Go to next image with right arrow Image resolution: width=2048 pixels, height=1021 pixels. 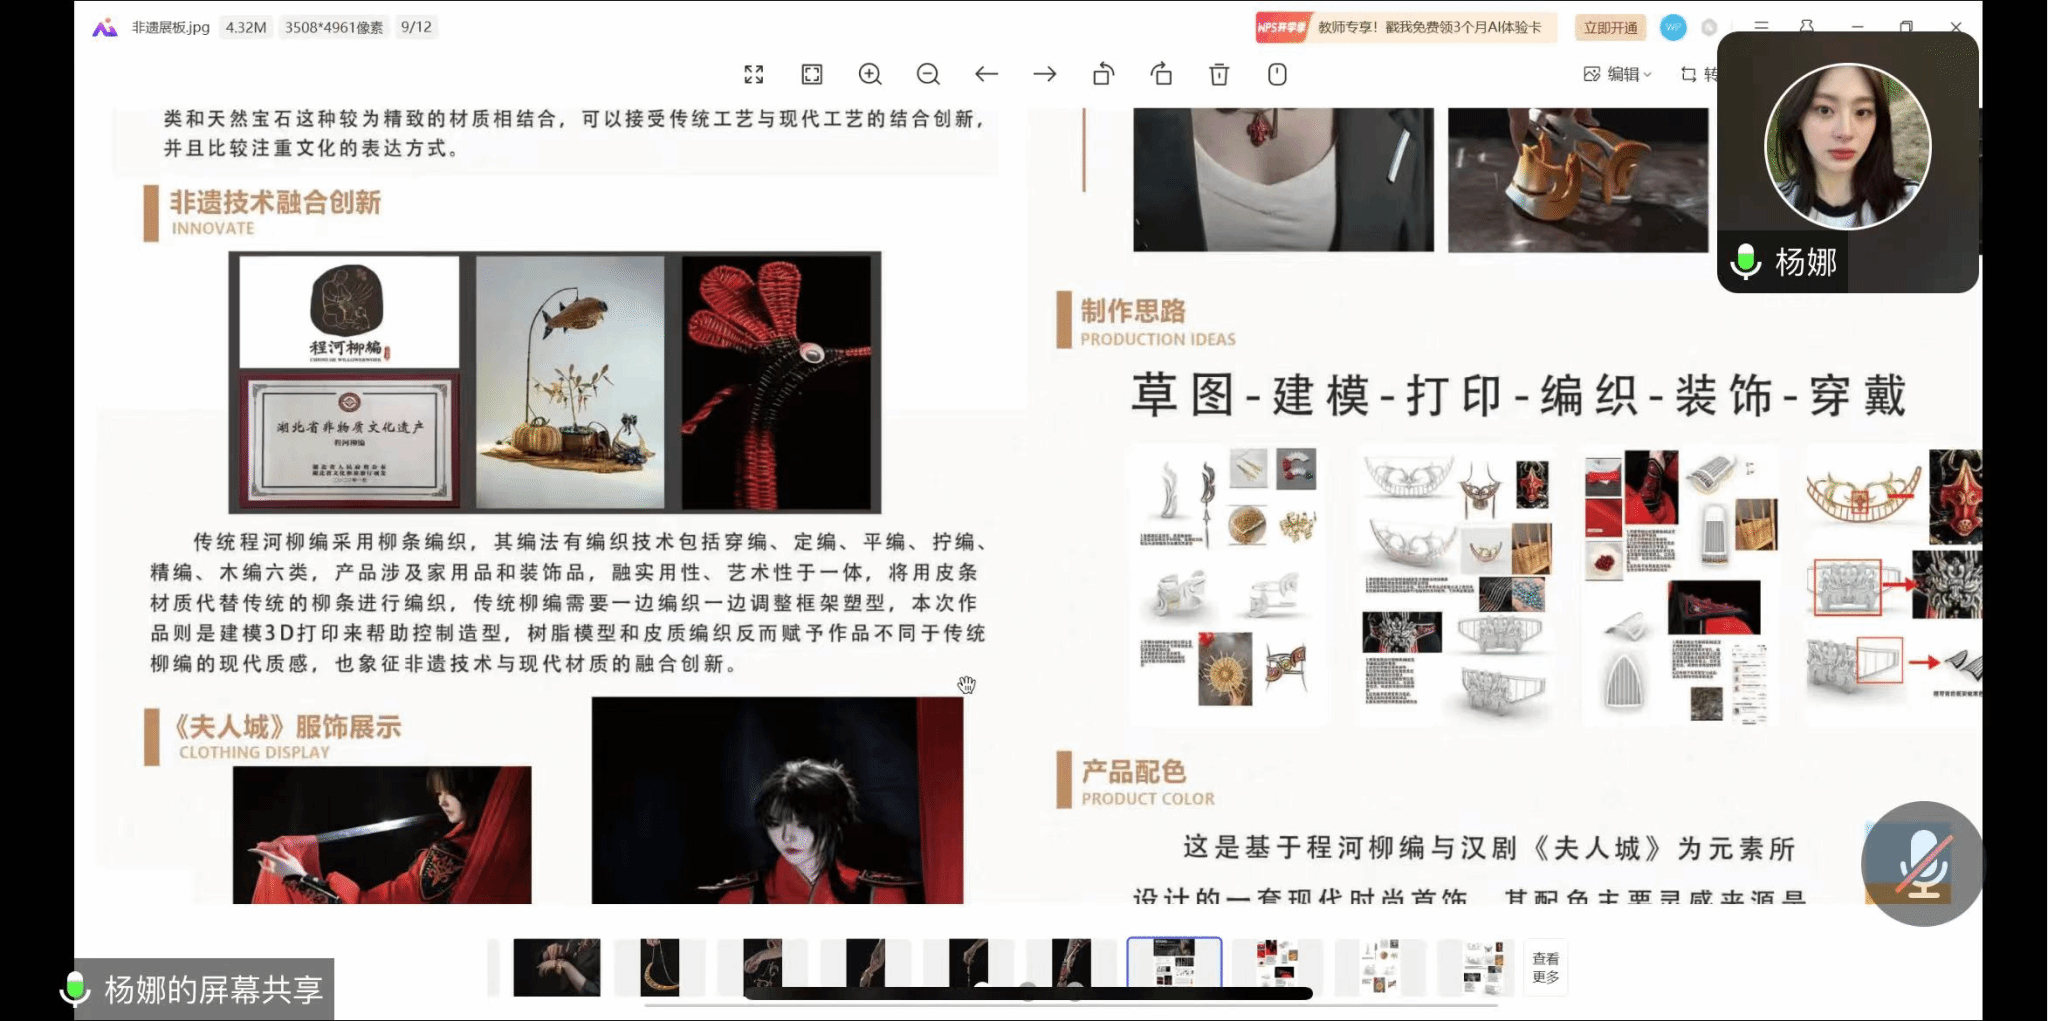coord(1045,74)
